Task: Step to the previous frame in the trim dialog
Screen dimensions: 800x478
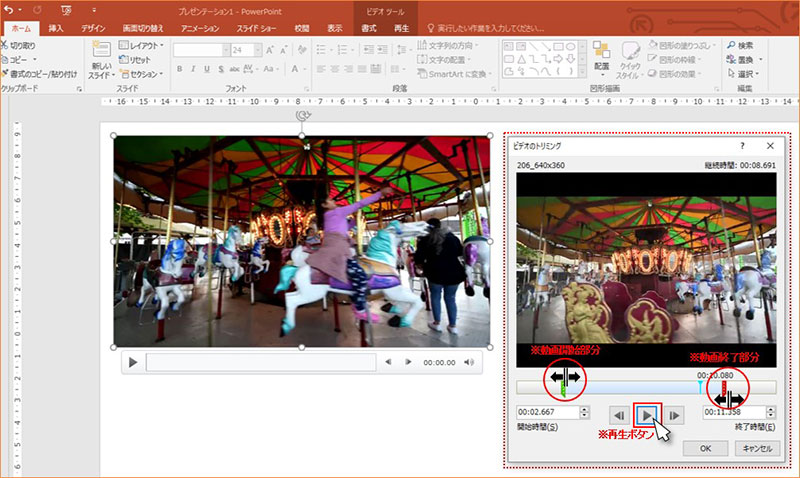Action: click(x=620, y=414)
